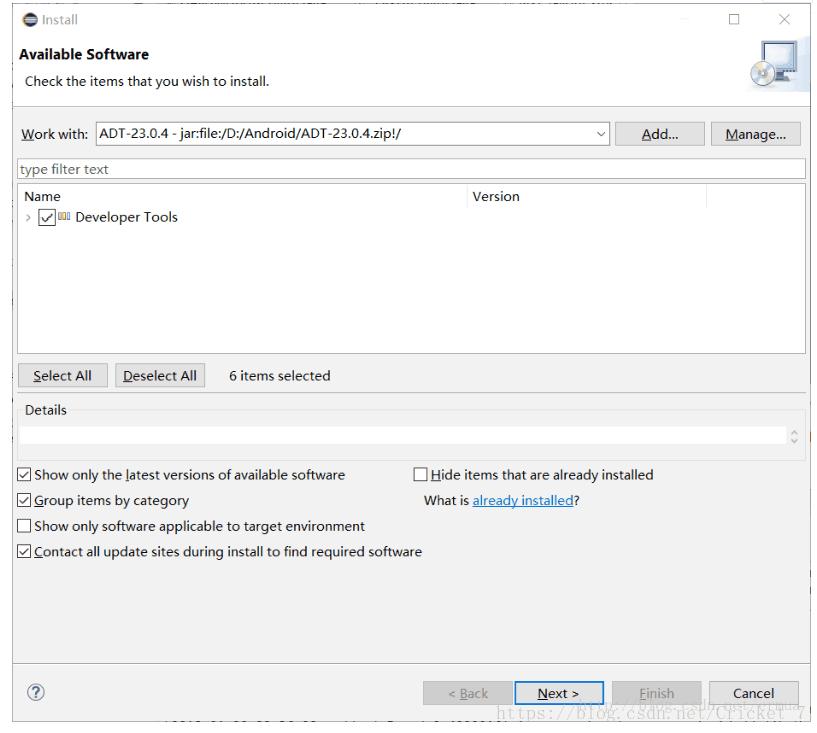Enable Show only software applicable to target environment
The width and height of the screenshot is (817, 733).
[24, 526]
